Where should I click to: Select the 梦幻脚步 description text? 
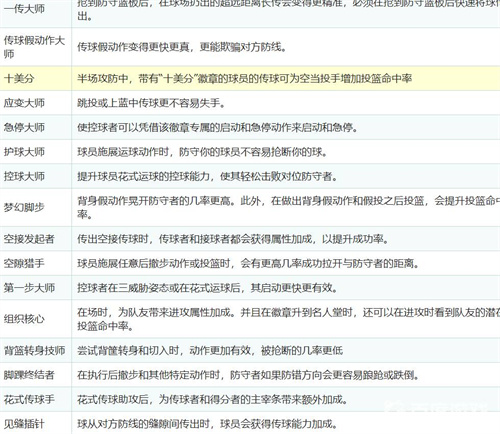288,207
